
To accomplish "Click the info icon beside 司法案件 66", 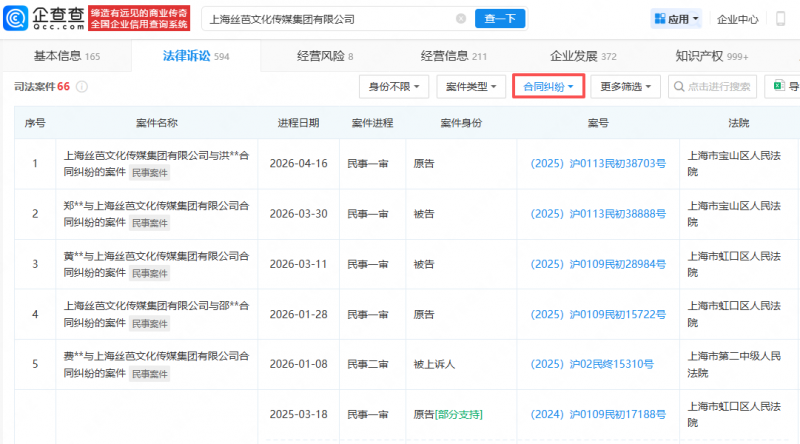I will (82, 87).
